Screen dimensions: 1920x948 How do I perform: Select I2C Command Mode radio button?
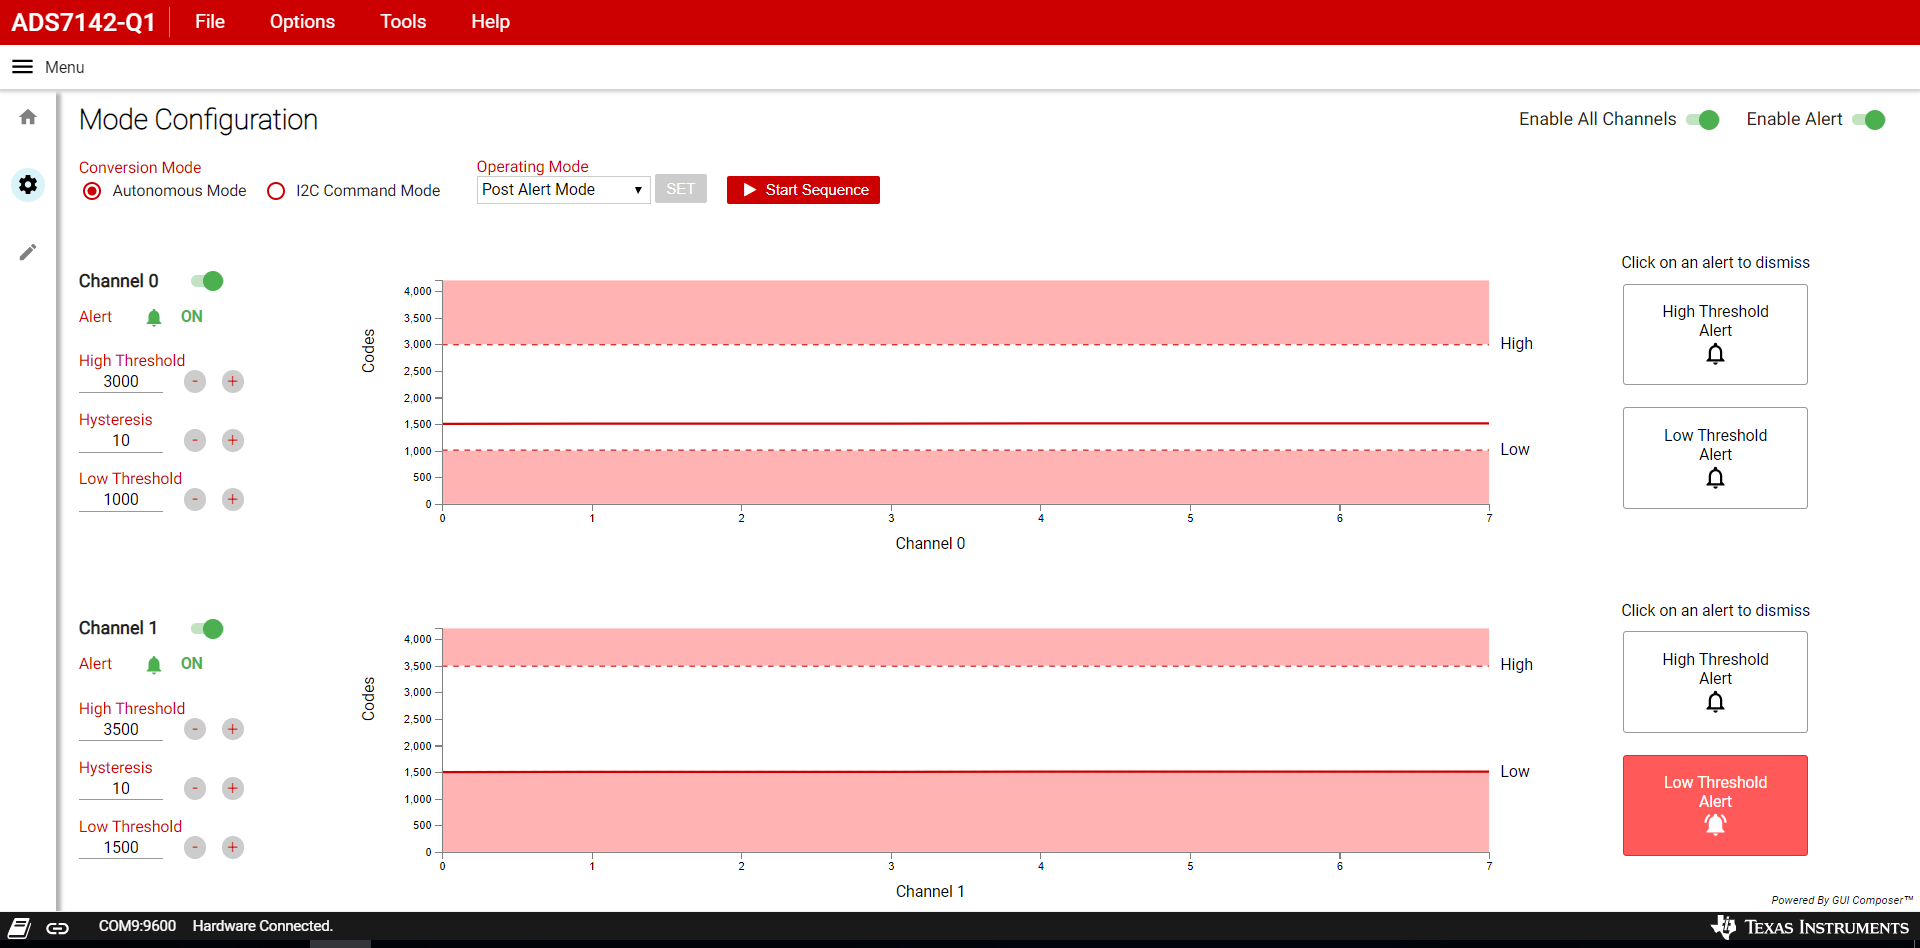pos(277,191)
